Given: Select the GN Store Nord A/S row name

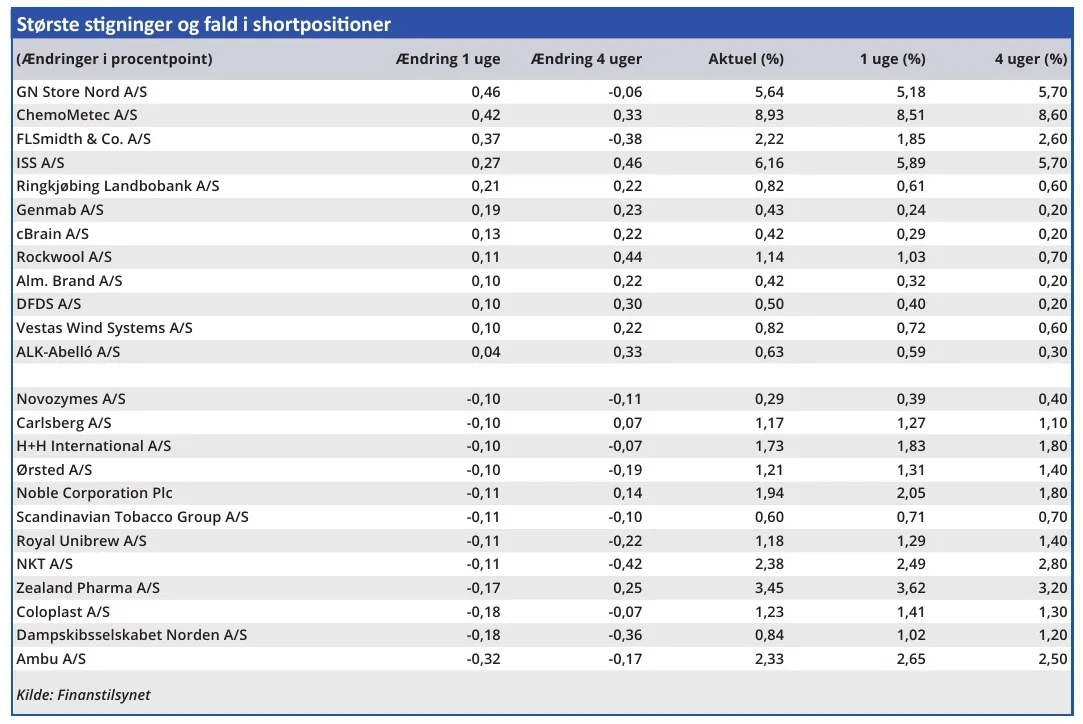Looking at the screenshot, I should click(x=75, y=92).
